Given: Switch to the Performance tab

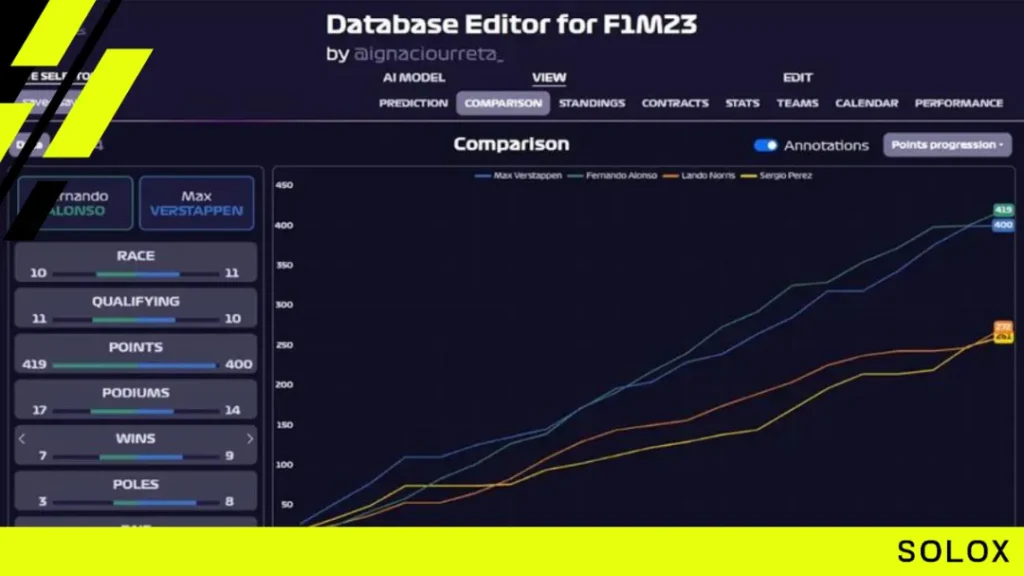Looking at the screenshot, I should 959,103.
